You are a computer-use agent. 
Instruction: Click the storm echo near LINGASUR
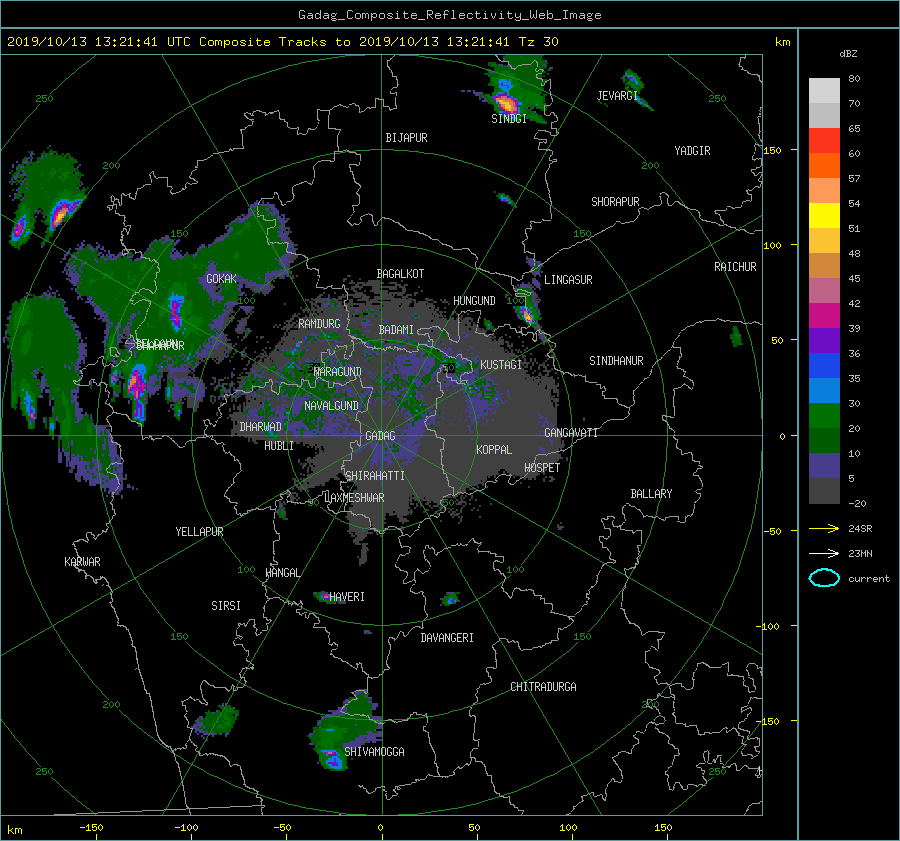click(x=526, y=314)
